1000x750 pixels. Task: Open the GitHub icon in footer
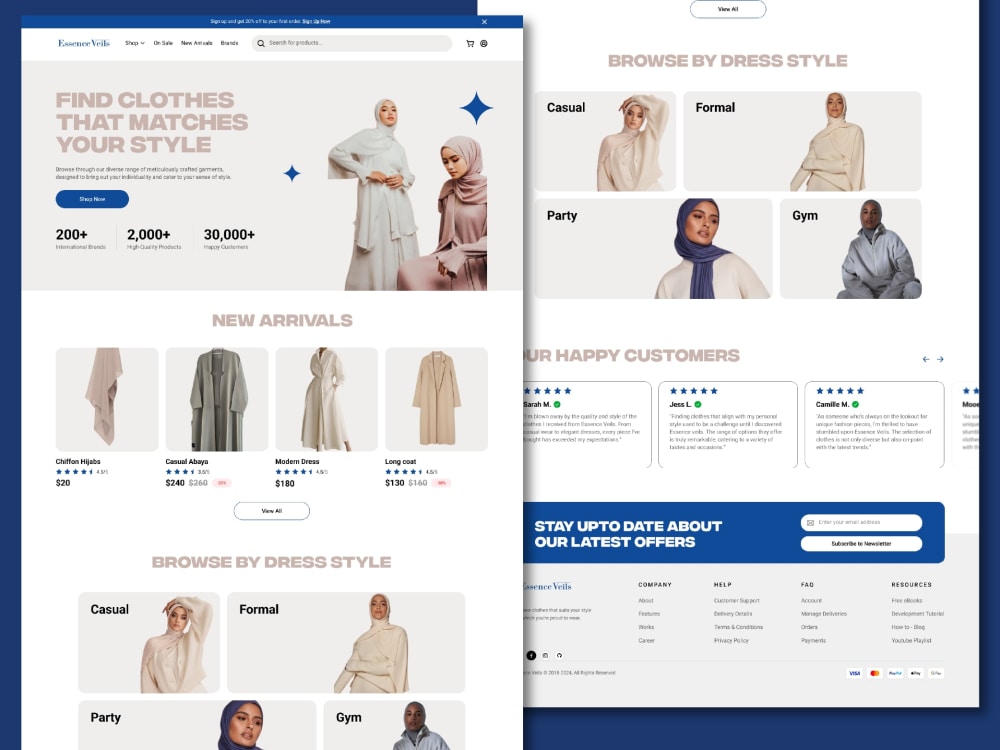[559, 656]
